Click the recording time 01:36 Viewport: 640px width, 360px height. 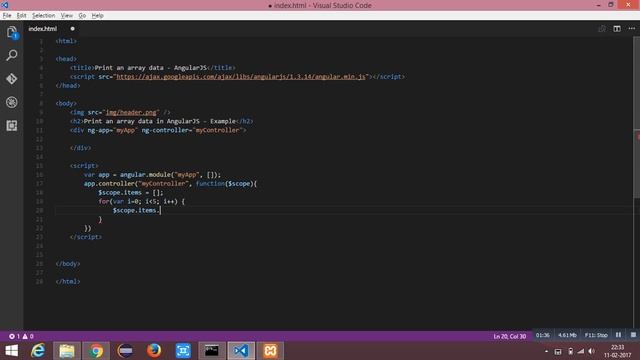[x=542, y=335]
